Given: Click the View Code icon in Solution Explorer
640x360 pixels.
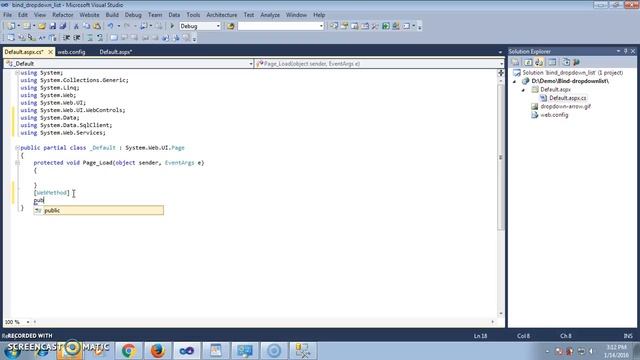Looking at the screenshot, I should (x=552, y=62).
